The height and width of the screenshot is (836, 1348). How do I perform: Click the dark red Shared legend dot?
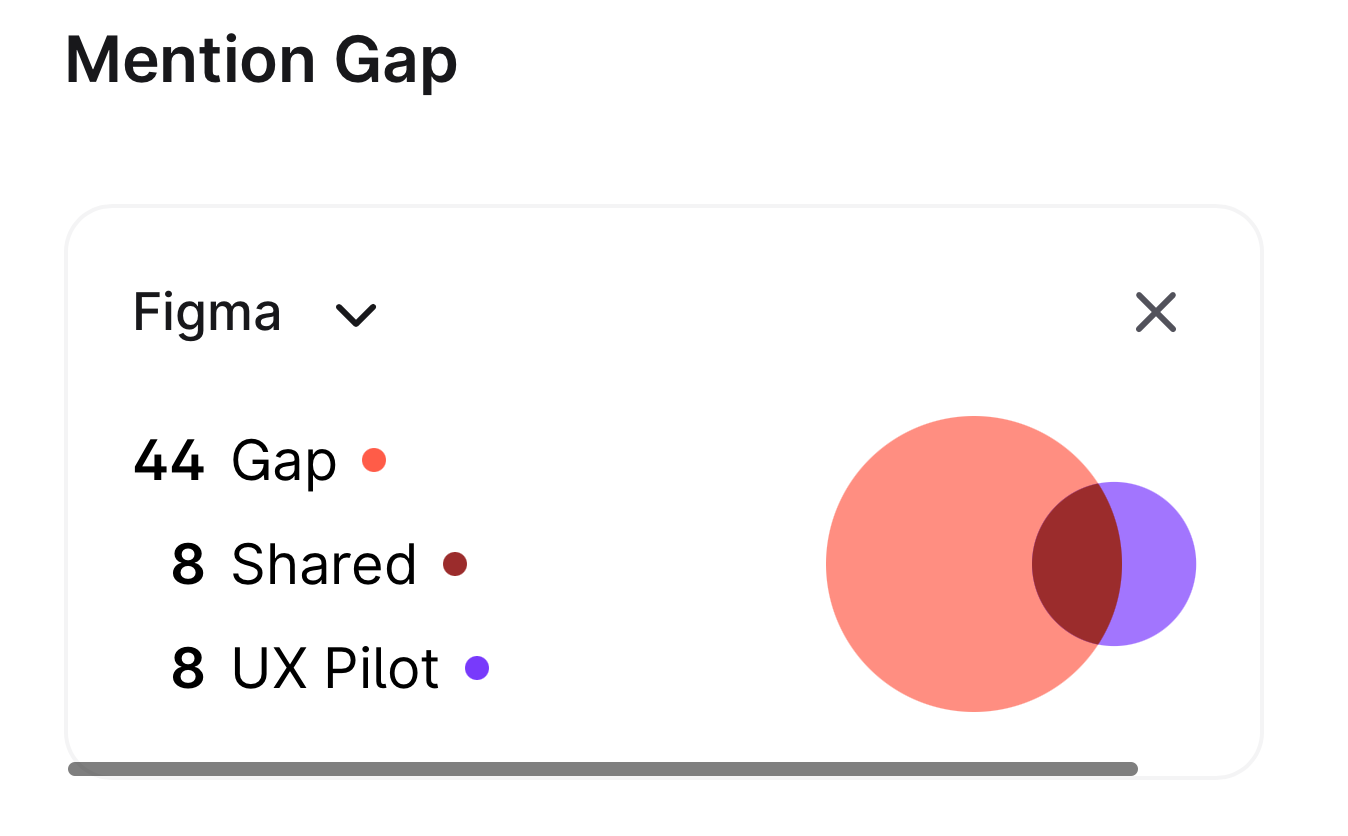455,564
